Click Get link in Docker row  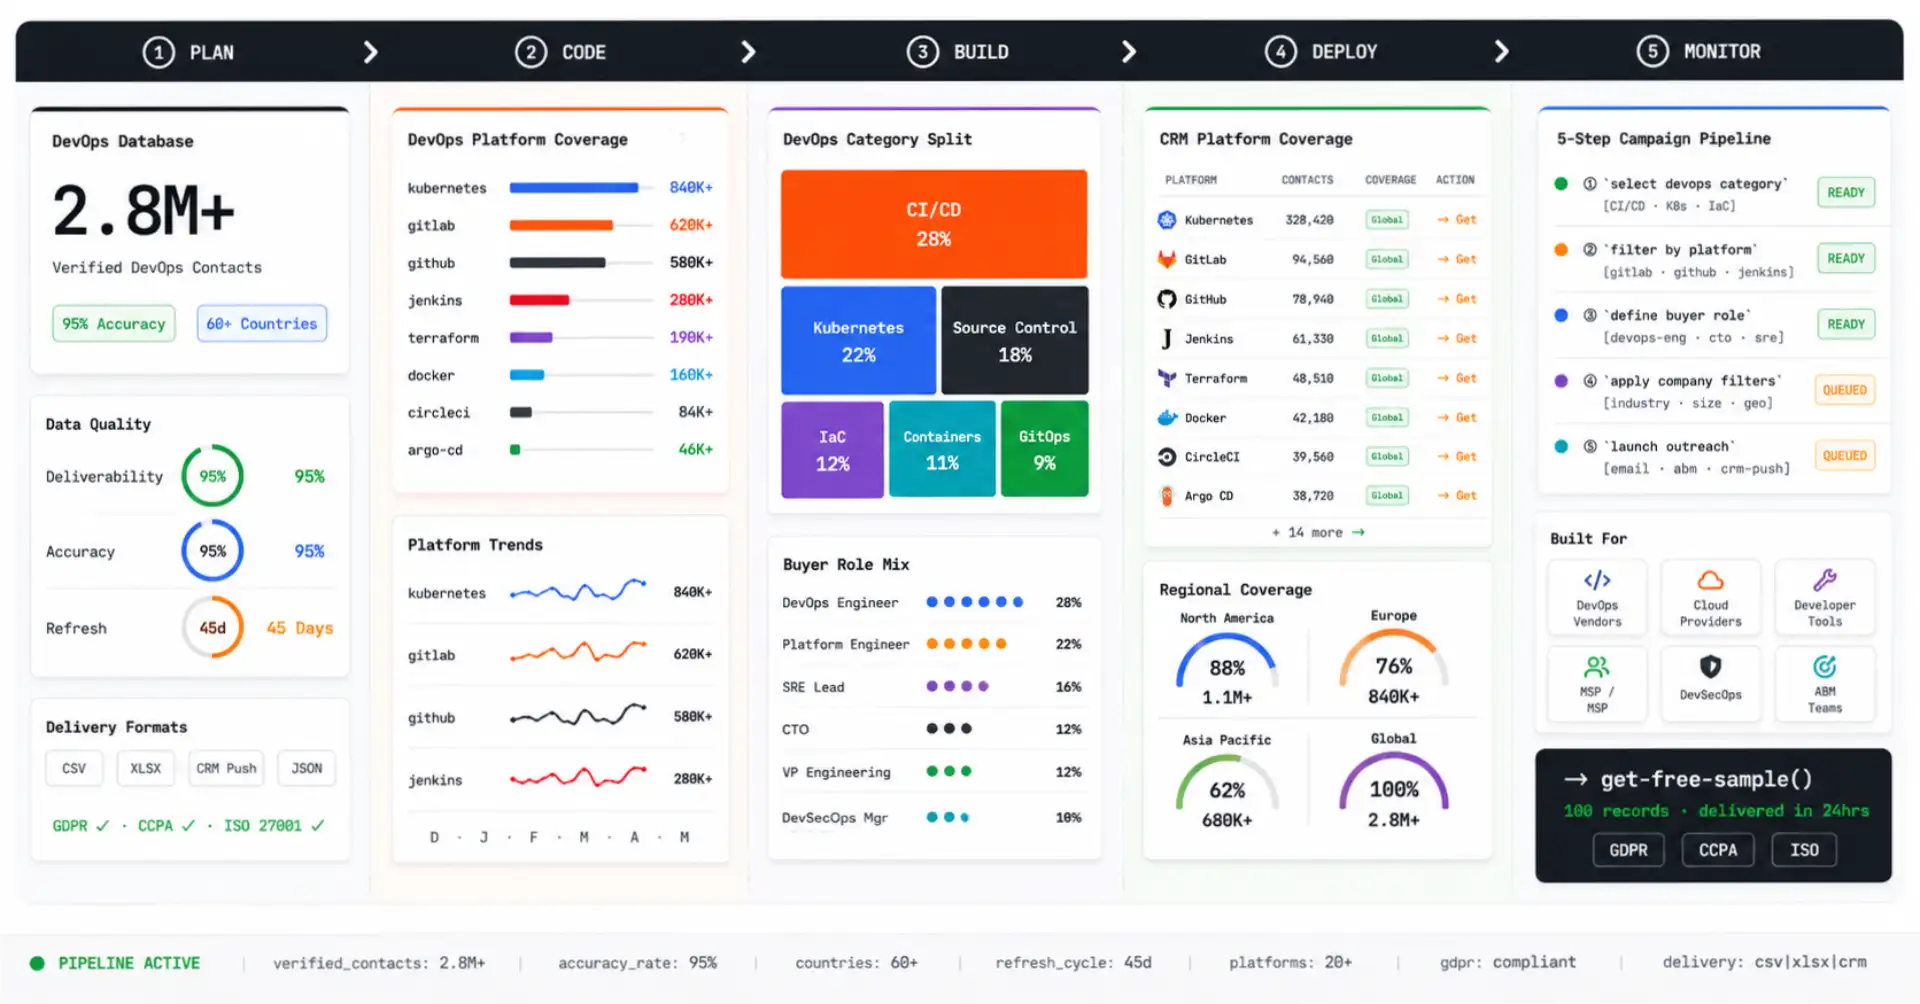[1457, 418]
